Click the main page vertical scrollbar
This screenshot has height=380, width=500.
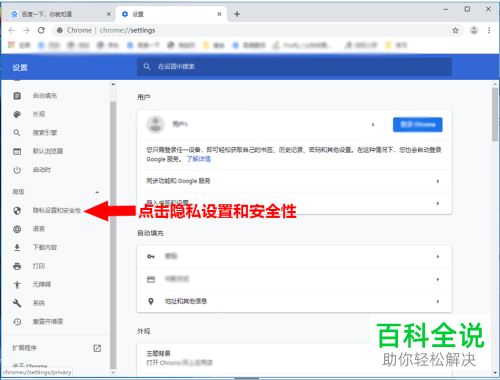(x=495, y=115)
